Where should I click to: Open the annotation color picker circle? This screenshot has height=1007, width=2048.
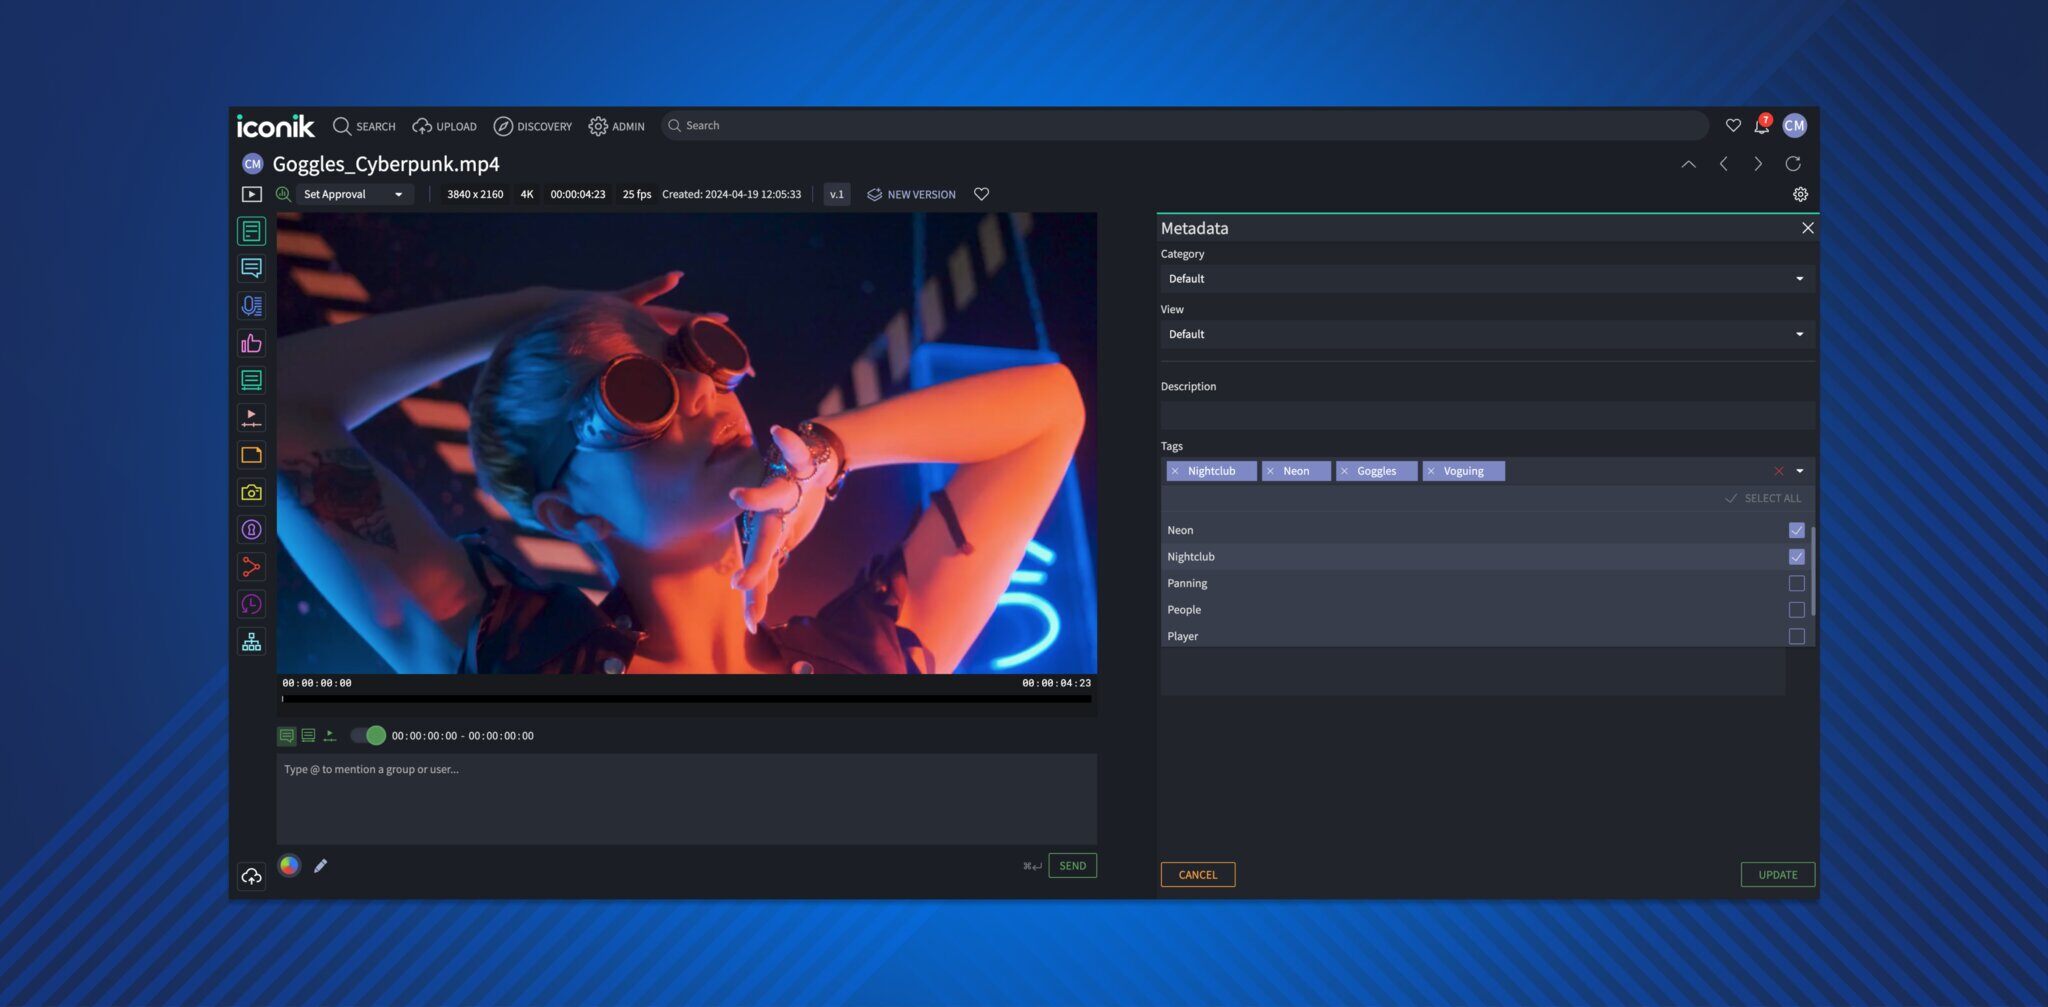(x=289, y=866)
